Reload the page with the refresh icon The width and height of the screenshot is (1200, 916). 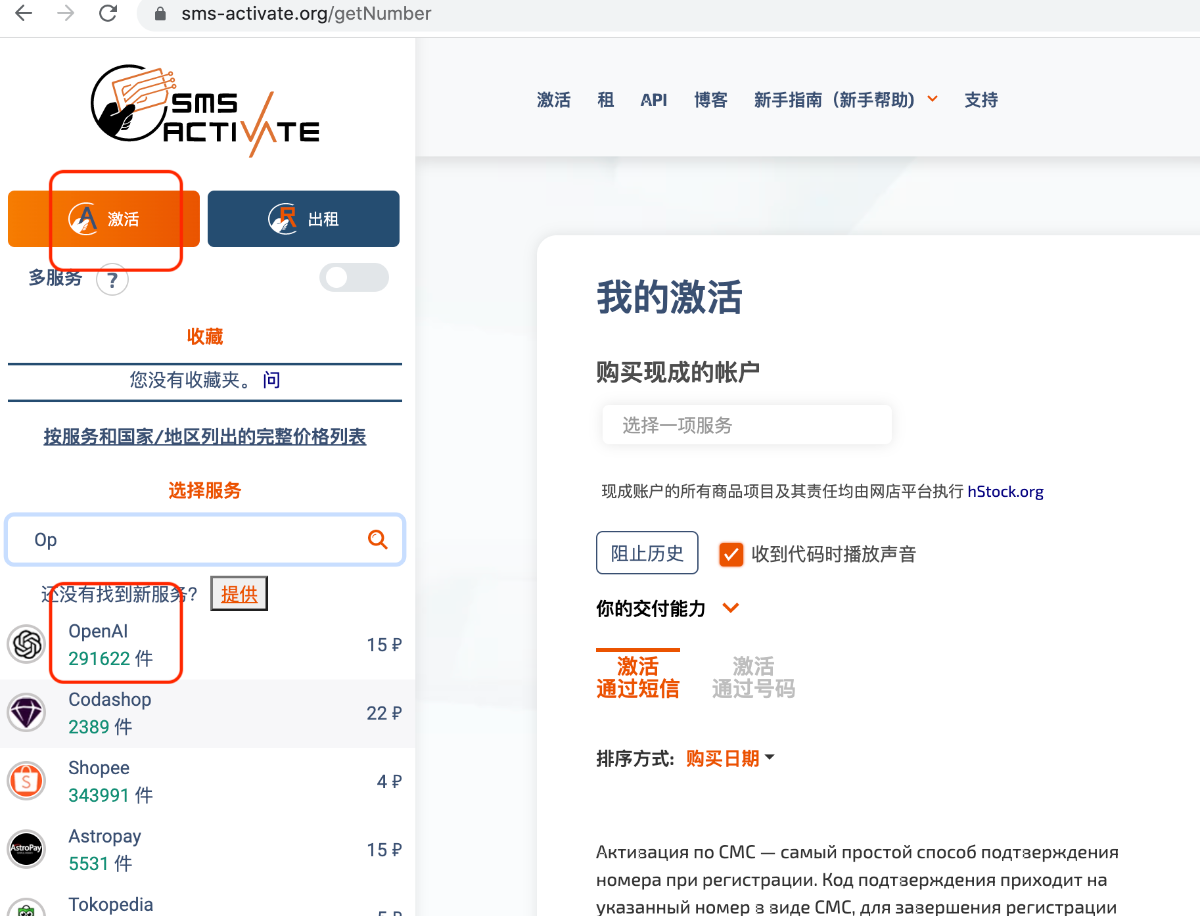coord(109,14)
